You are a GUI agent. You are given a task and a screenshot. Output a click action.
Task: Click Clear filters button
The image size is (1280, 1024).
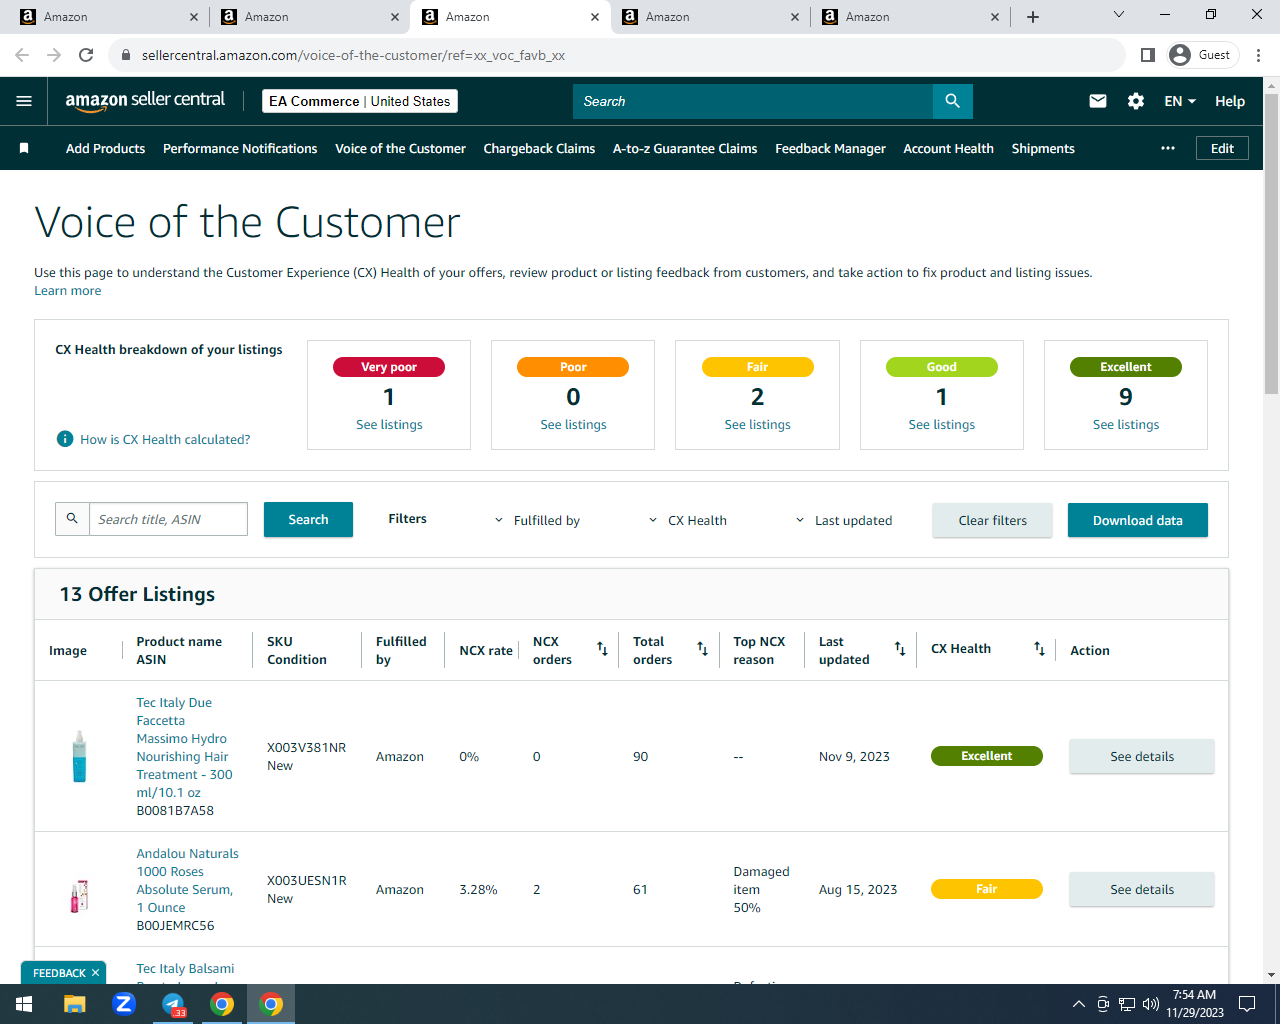(x=992, y=520)
